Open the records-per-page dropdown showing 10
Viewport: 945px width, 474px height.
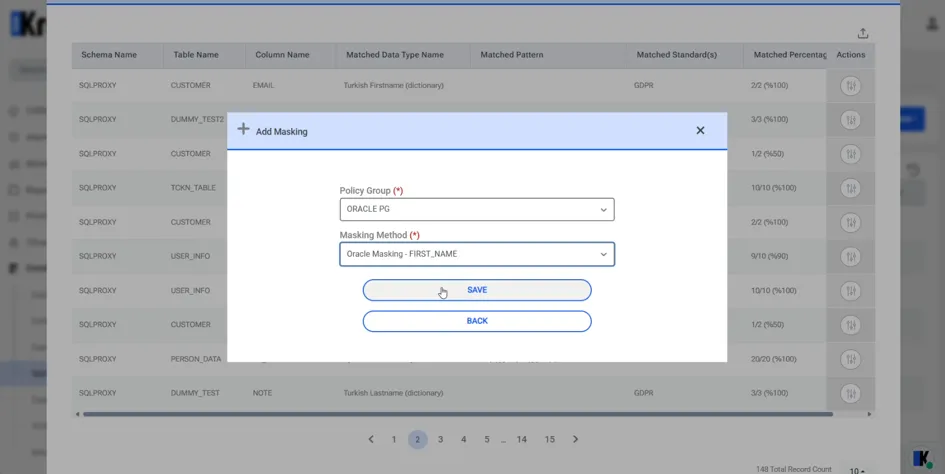click(x=857, y=470)
